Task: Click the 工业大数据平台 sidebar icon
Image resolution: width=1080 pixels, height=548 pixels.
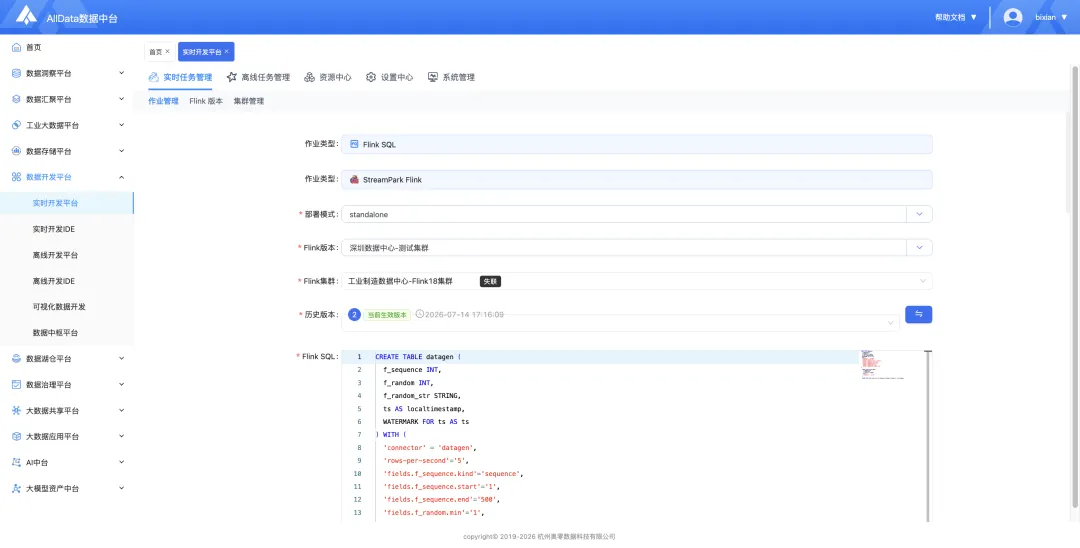Action: (x=17, y=125)
